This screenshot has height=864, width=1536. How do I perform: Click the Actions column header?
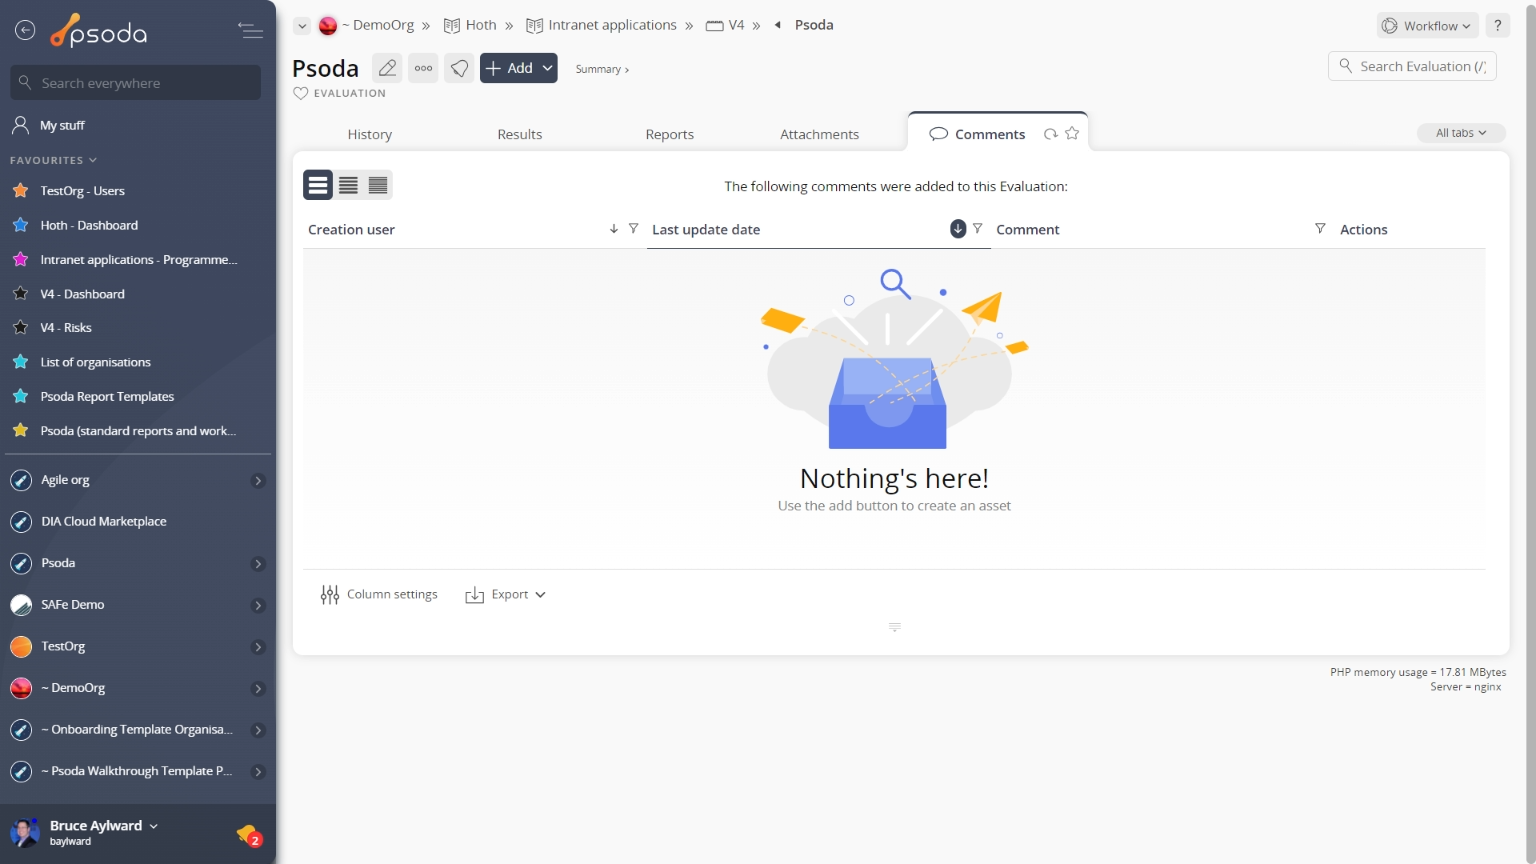(x=1363, y=229)
